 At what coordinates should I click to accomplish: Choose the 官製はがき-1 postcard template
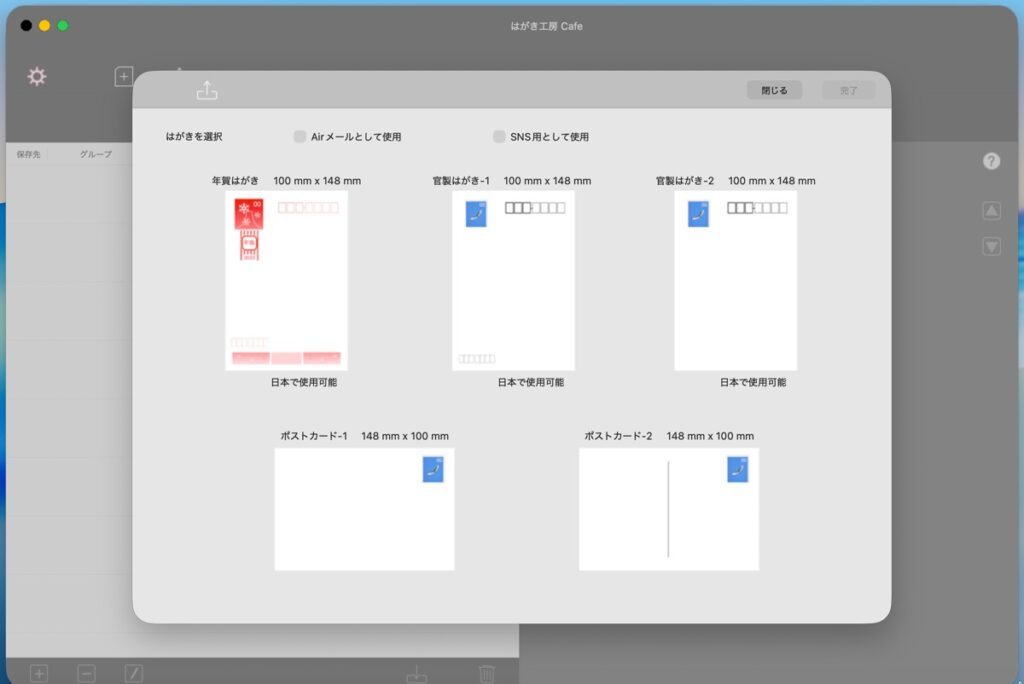coord(513,281)
